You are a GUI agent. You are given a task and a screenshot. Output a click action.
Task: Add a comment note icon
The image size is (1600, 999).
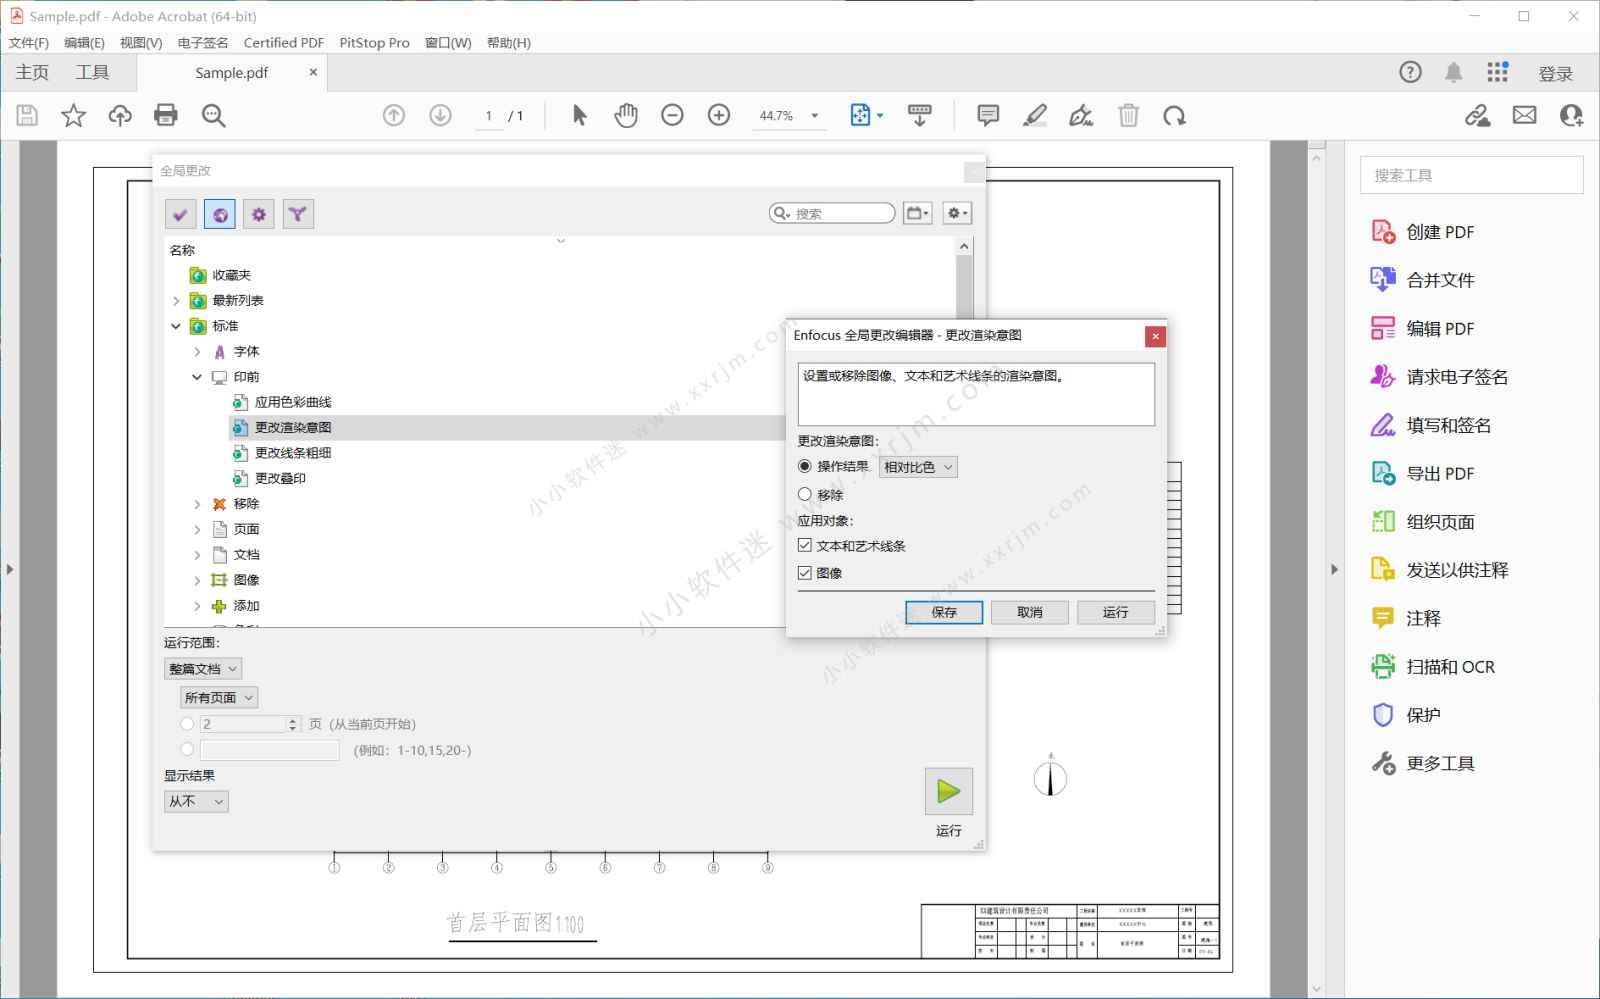[988, 116]
